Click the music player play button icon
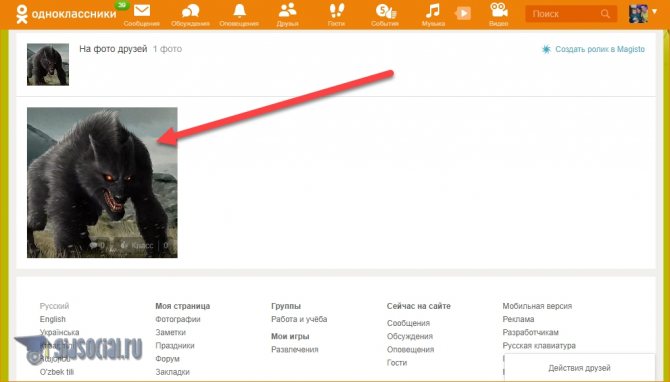 tap(463, 13)
